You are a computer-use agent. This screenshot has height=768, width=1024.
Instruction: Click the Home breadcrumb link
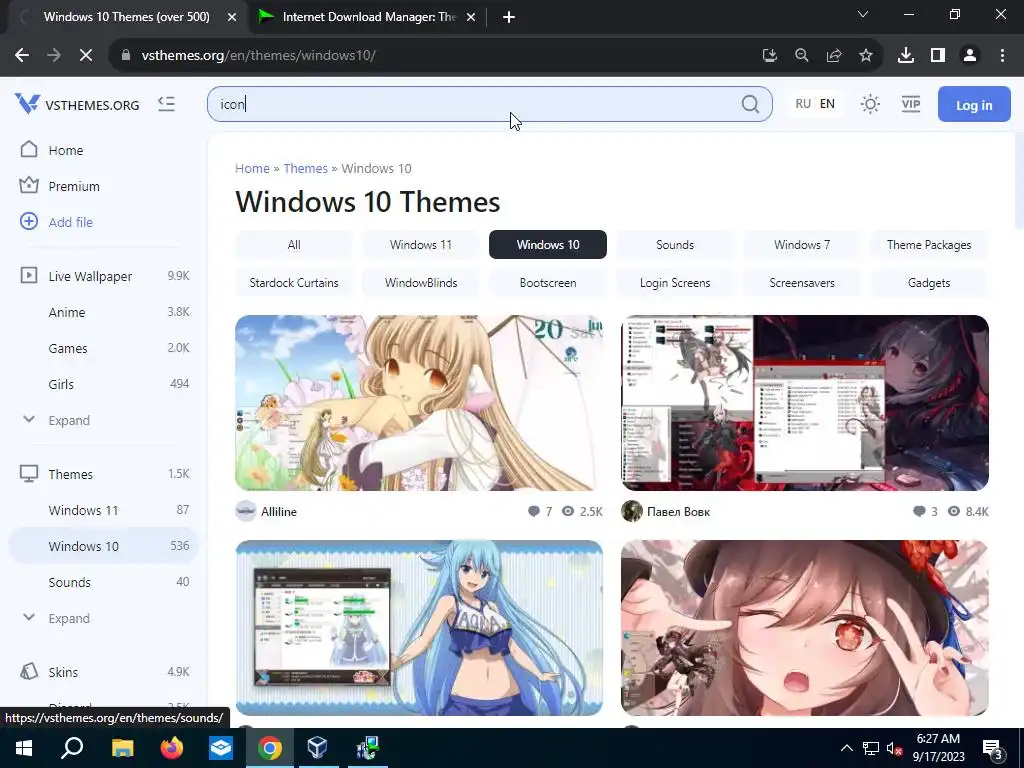(252, 168)
